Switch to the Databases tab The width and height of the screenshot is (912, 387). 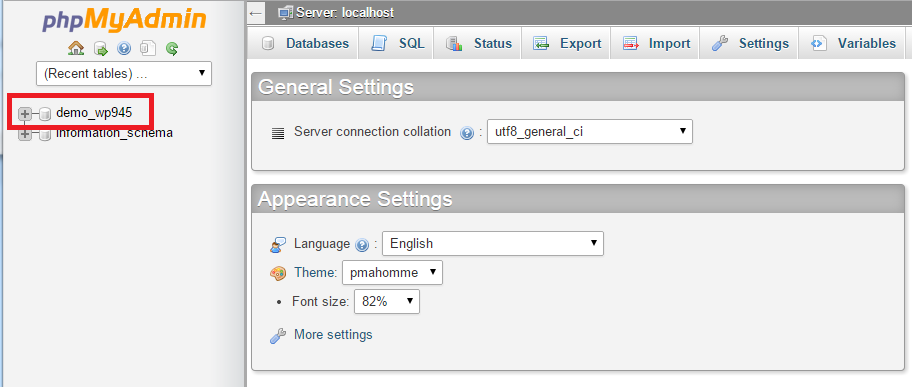(x=305, y=44)
